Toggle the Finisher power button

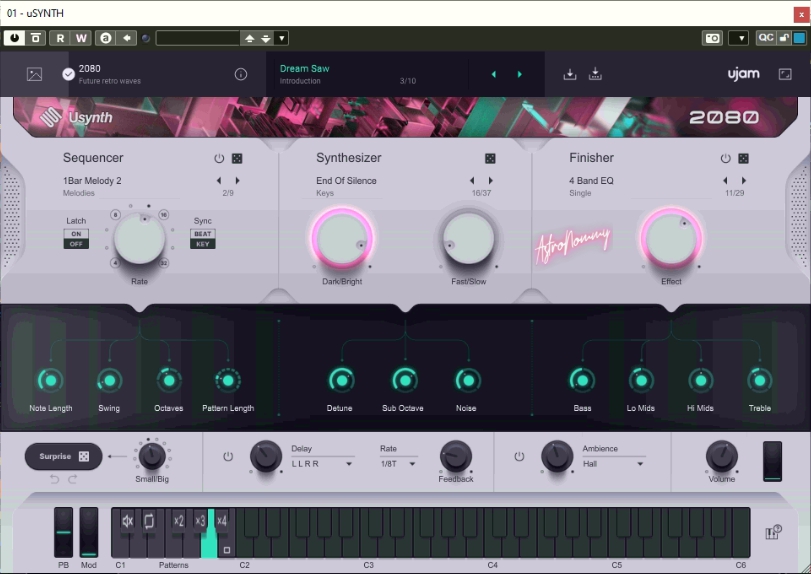[725, 159]
